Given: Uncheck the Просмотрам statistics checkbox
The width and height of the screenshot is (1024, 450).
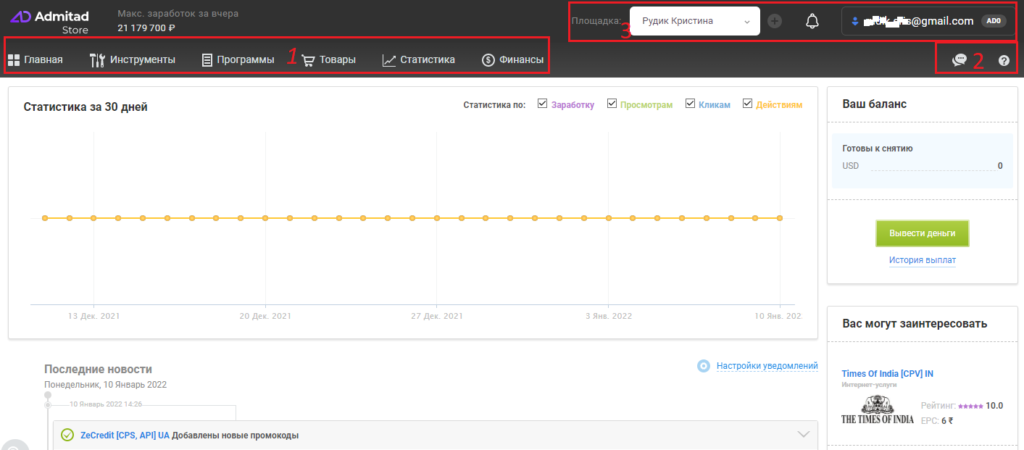Looking at the screenshot, I should tap(611, 104).
